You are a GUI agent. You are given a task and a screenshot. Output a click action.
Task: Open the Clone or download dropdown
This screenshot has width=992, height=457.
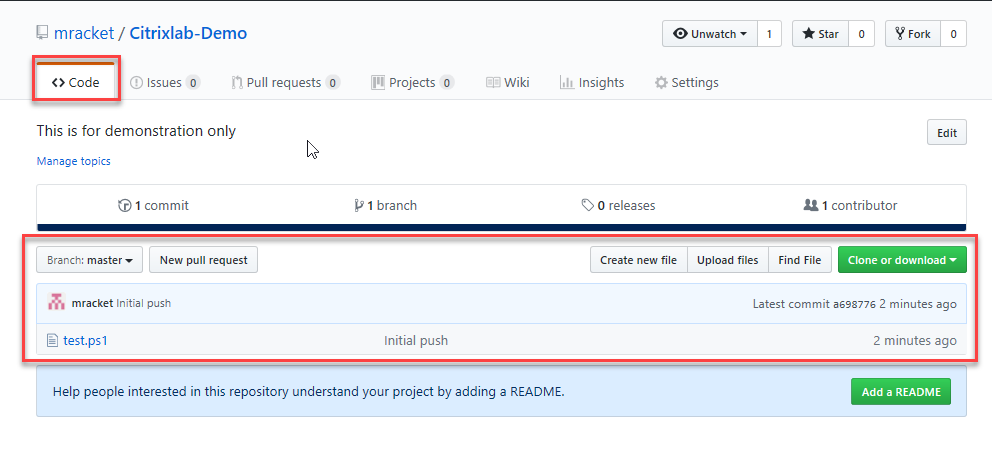point(902,260)
